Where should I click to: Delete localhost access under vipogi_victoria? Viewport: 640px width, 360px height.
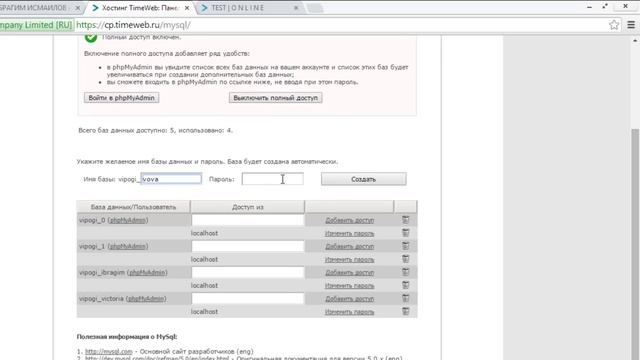405,311
